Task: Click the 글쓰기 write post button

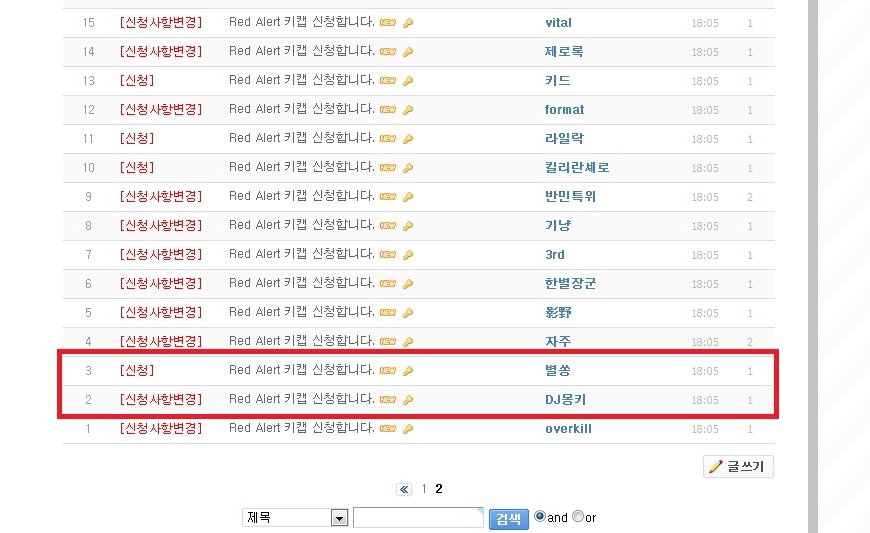Action: [x=738, y=466]
